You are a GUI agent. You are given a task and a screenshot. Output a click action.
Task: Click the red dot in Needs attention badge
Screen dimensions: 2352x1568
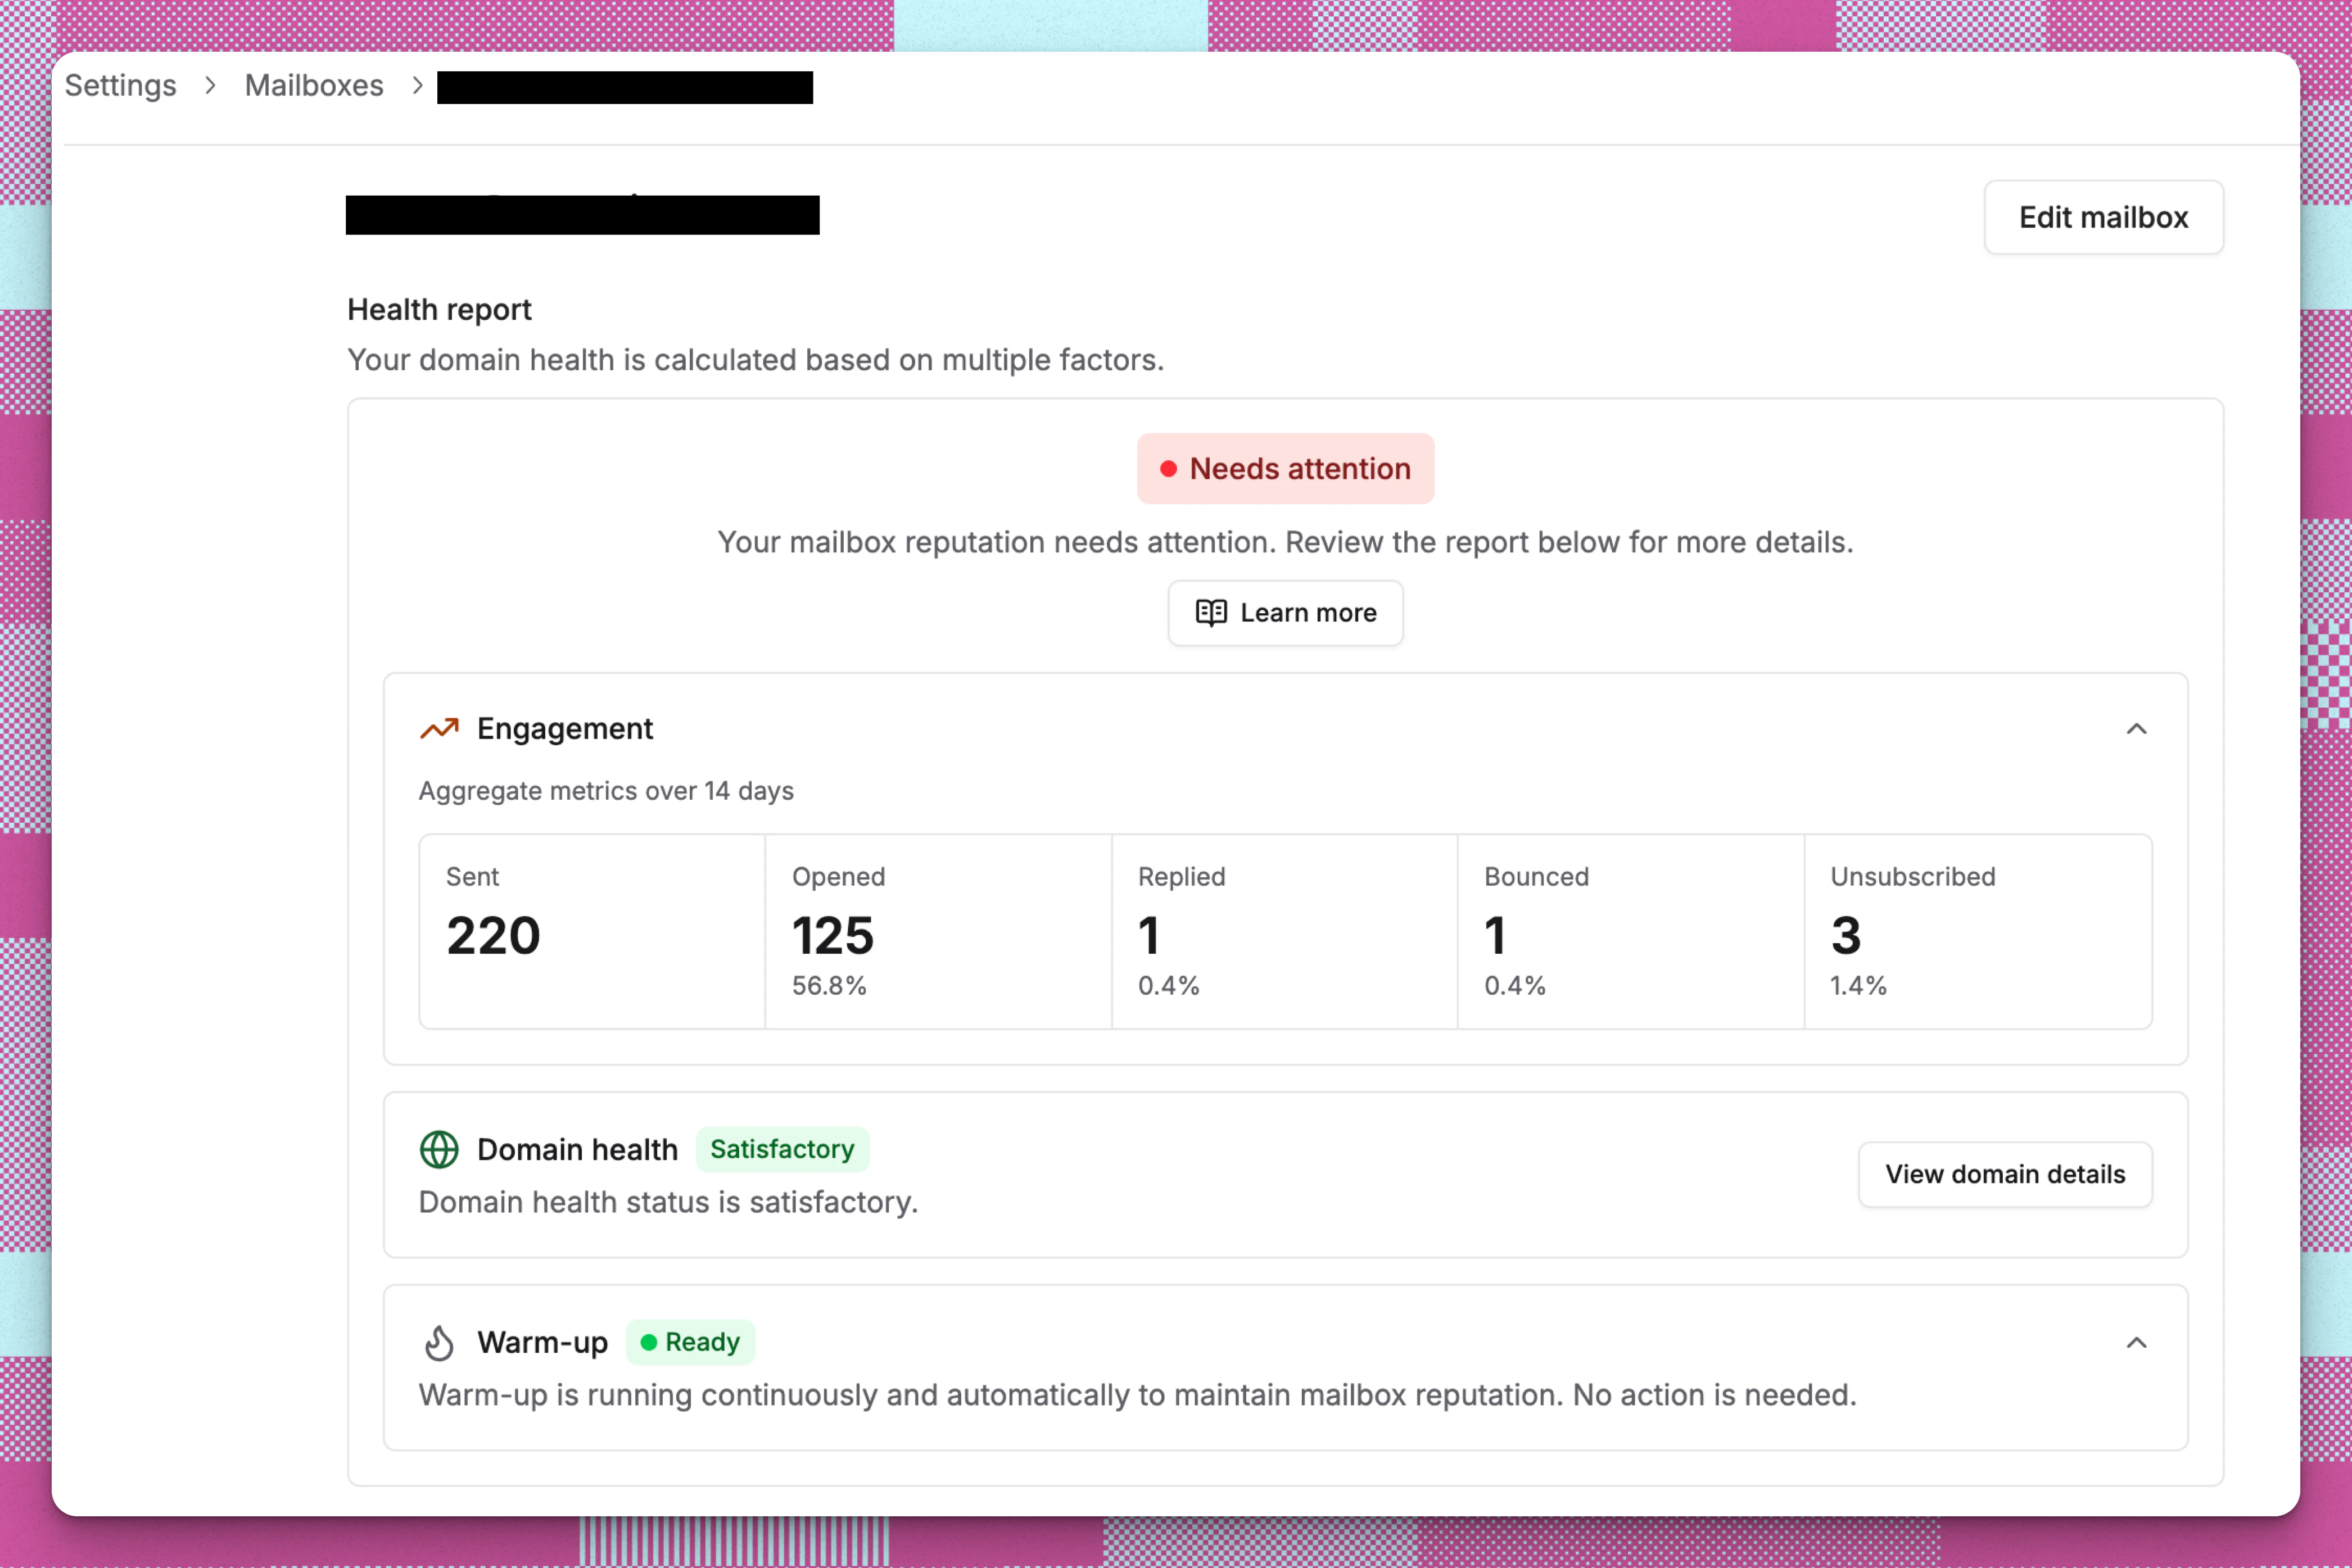[x=1167, y=468]
